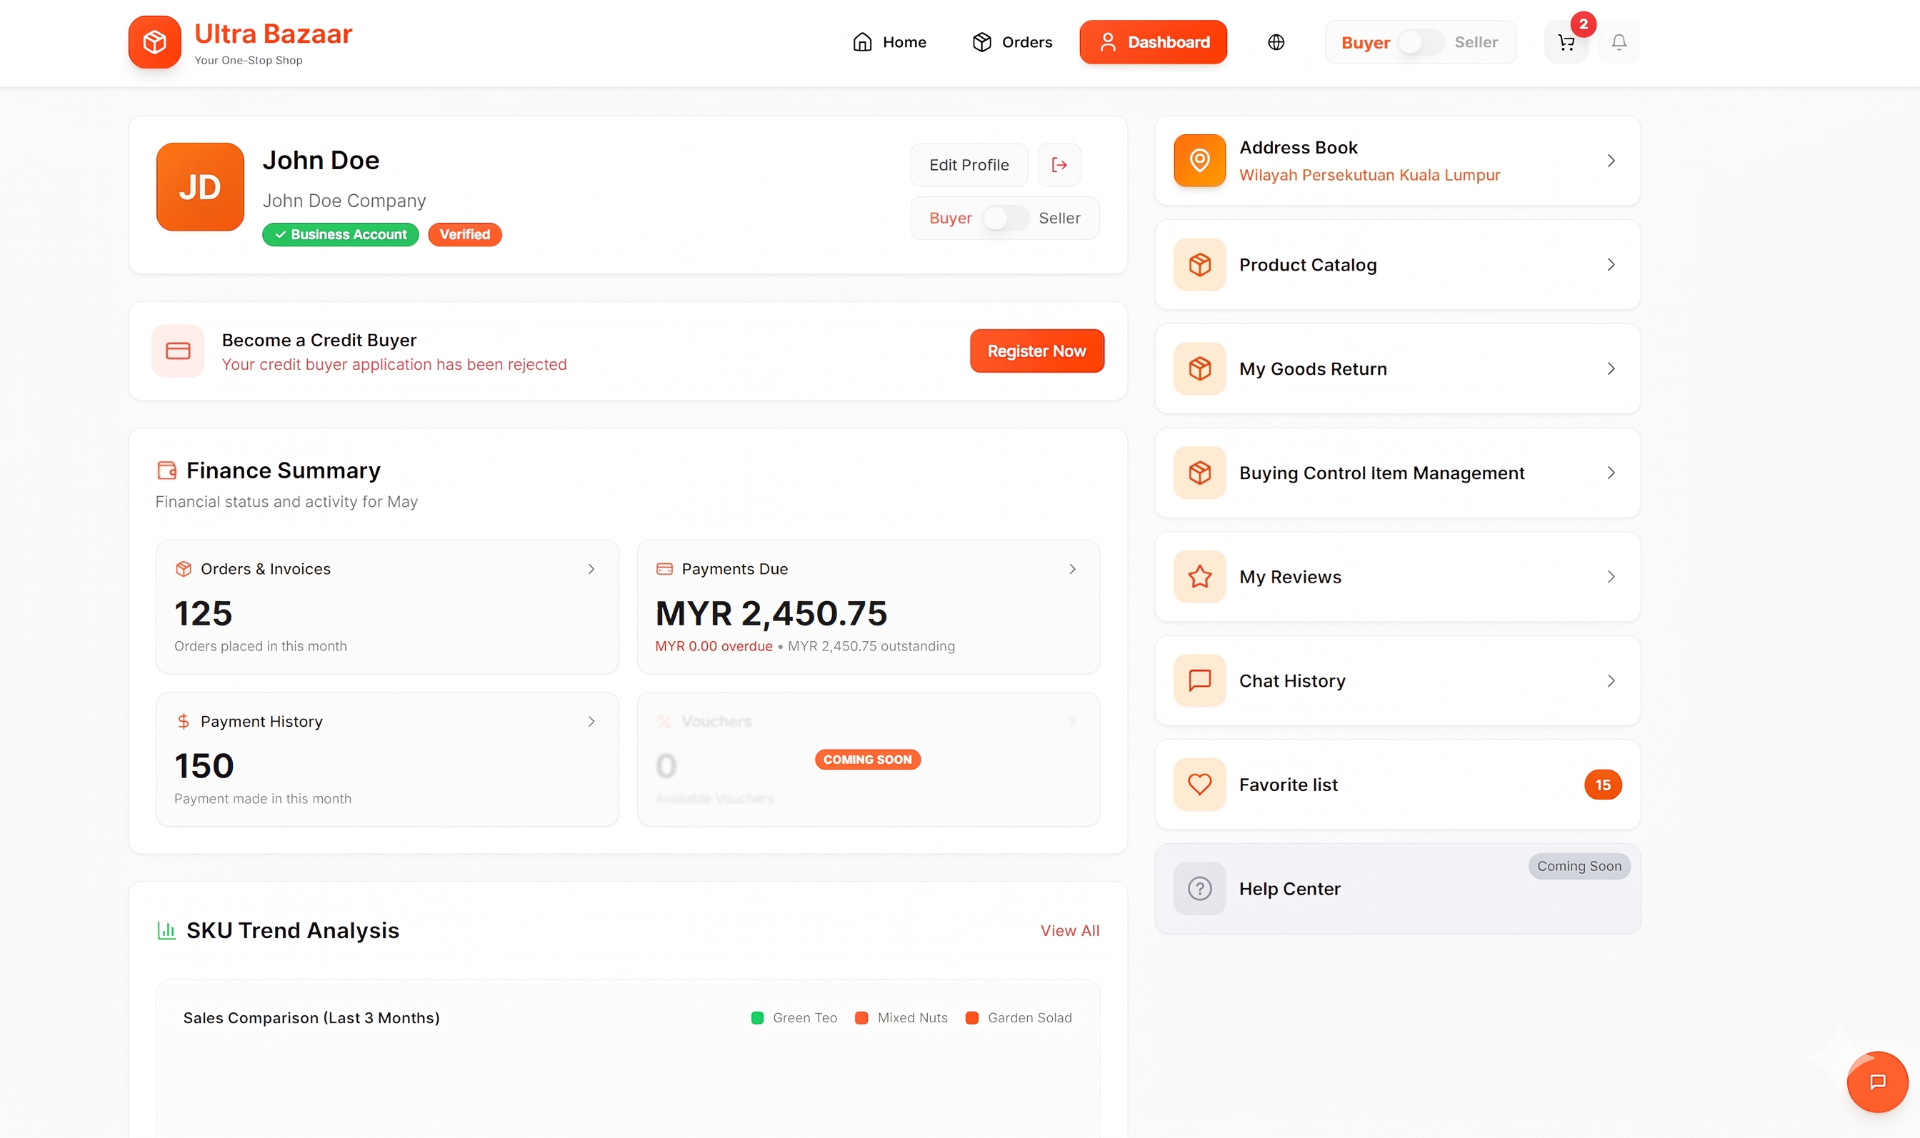Open the Help Center menu entry
This screenshot has width=1920, height=1138.
pos(1397,889)
